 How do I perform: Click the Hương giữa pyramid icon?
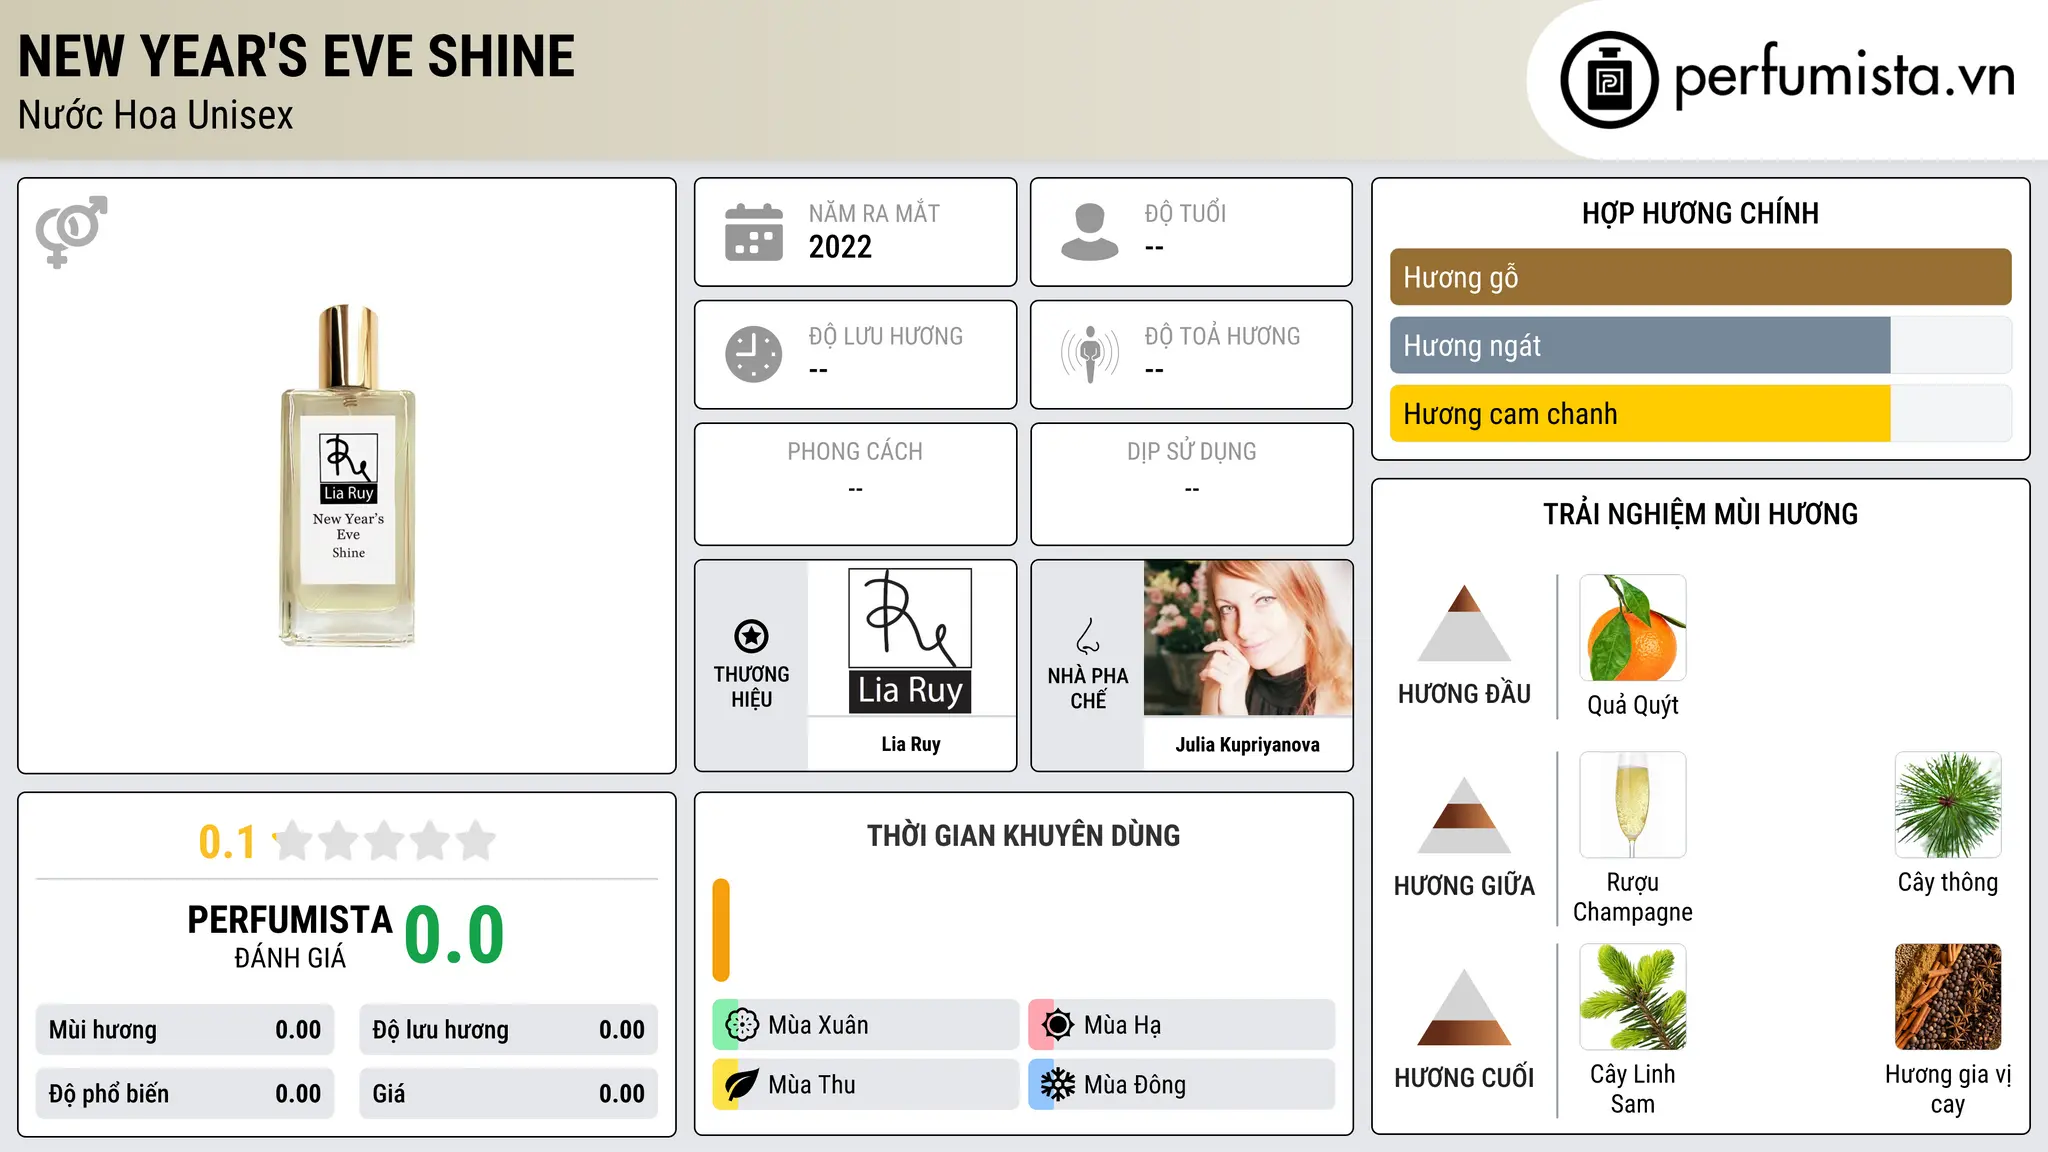(x=1464, y=815)
